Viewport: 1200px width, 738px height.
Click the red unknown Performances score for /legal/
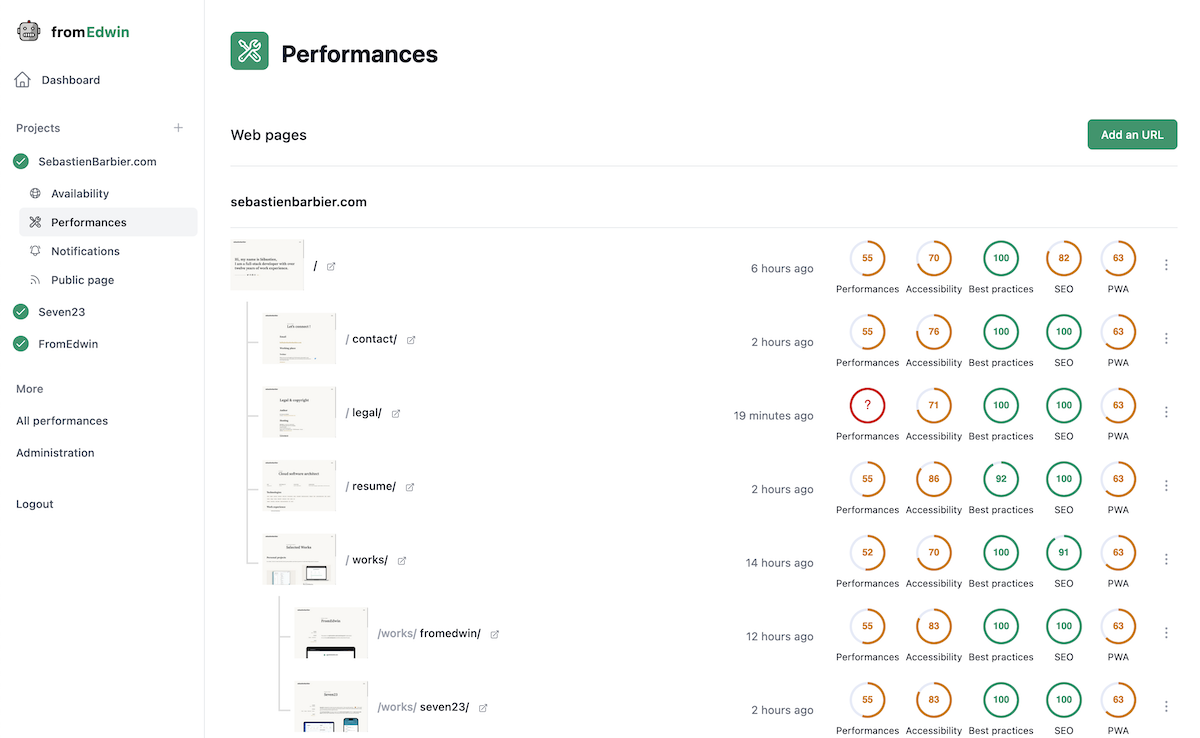tap(867, 405)
